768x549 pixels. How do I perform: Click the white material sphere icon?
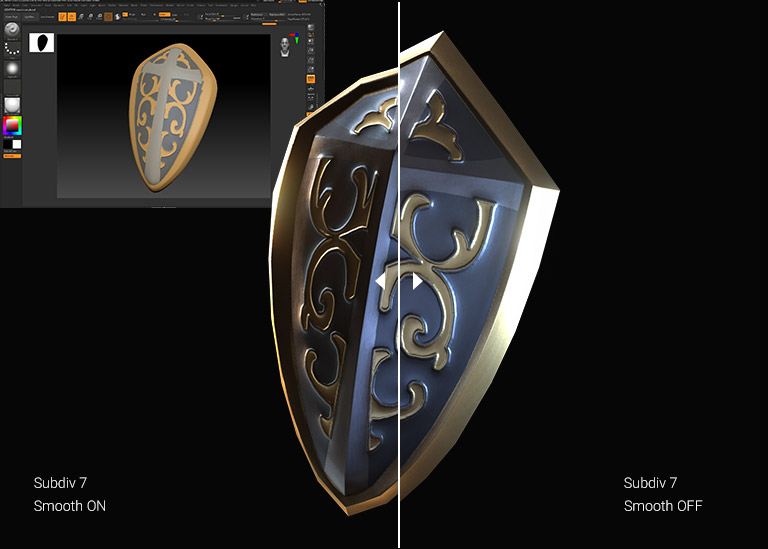pyautogui.click(x=12, y=105)
